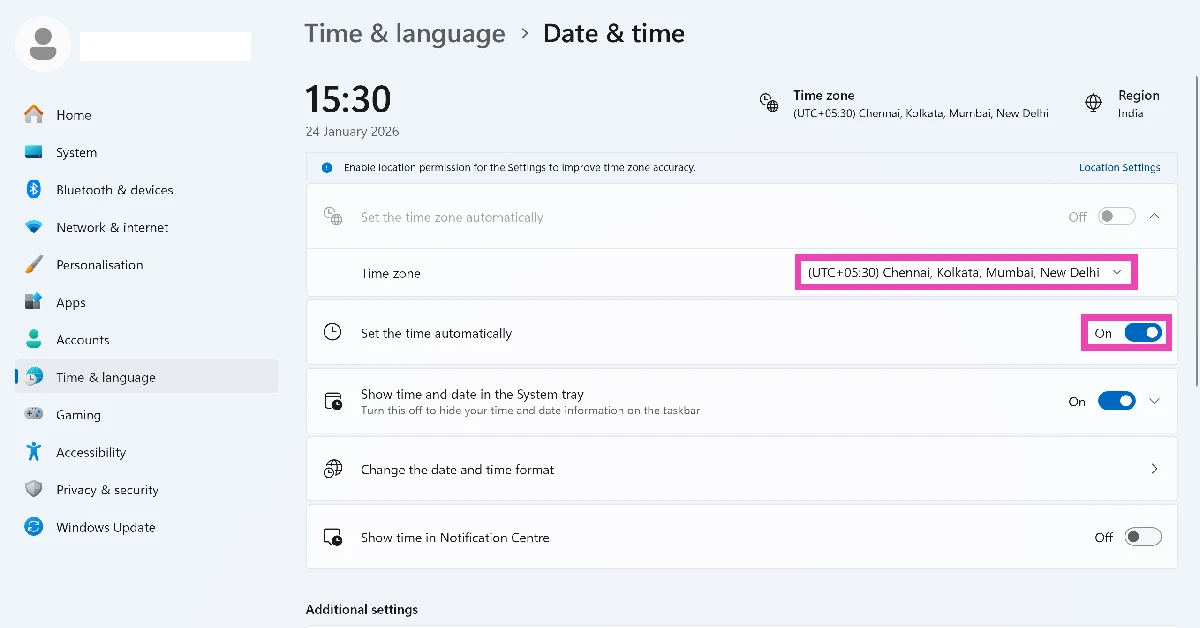Open Location Settings link
1200x628 pixels.
(1119, 167)
